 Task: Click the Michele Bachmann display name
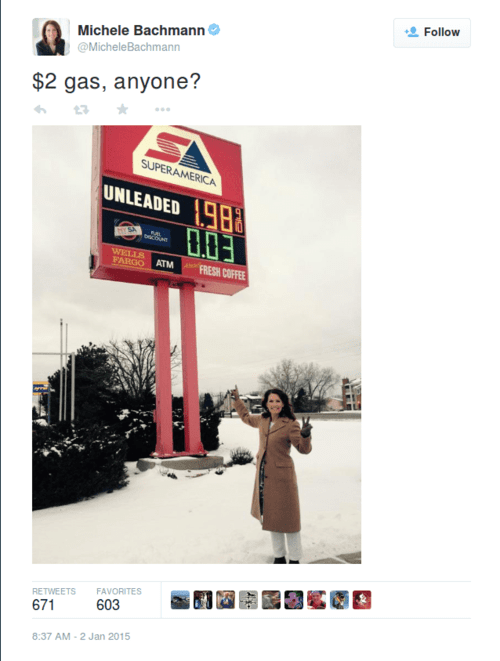[141, 30]
